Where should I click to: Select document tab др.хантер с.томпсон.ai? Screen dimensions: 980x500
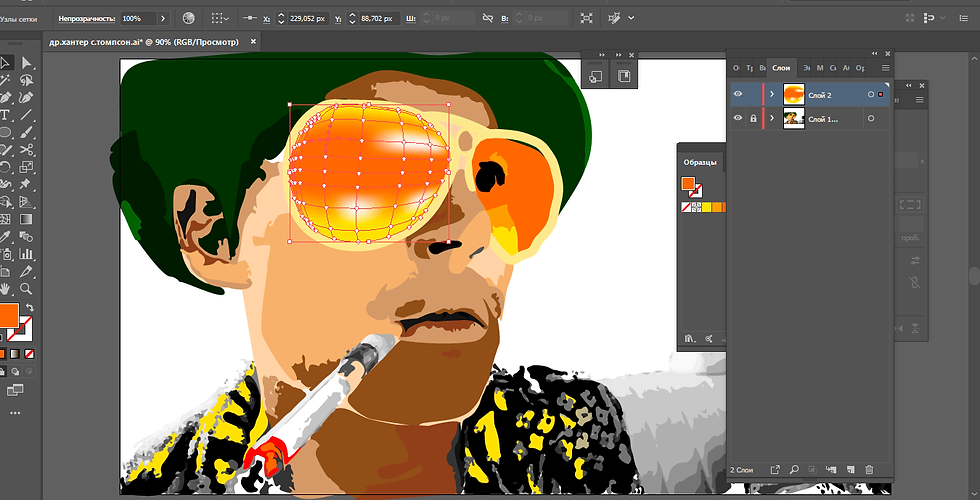click(144, 42)
